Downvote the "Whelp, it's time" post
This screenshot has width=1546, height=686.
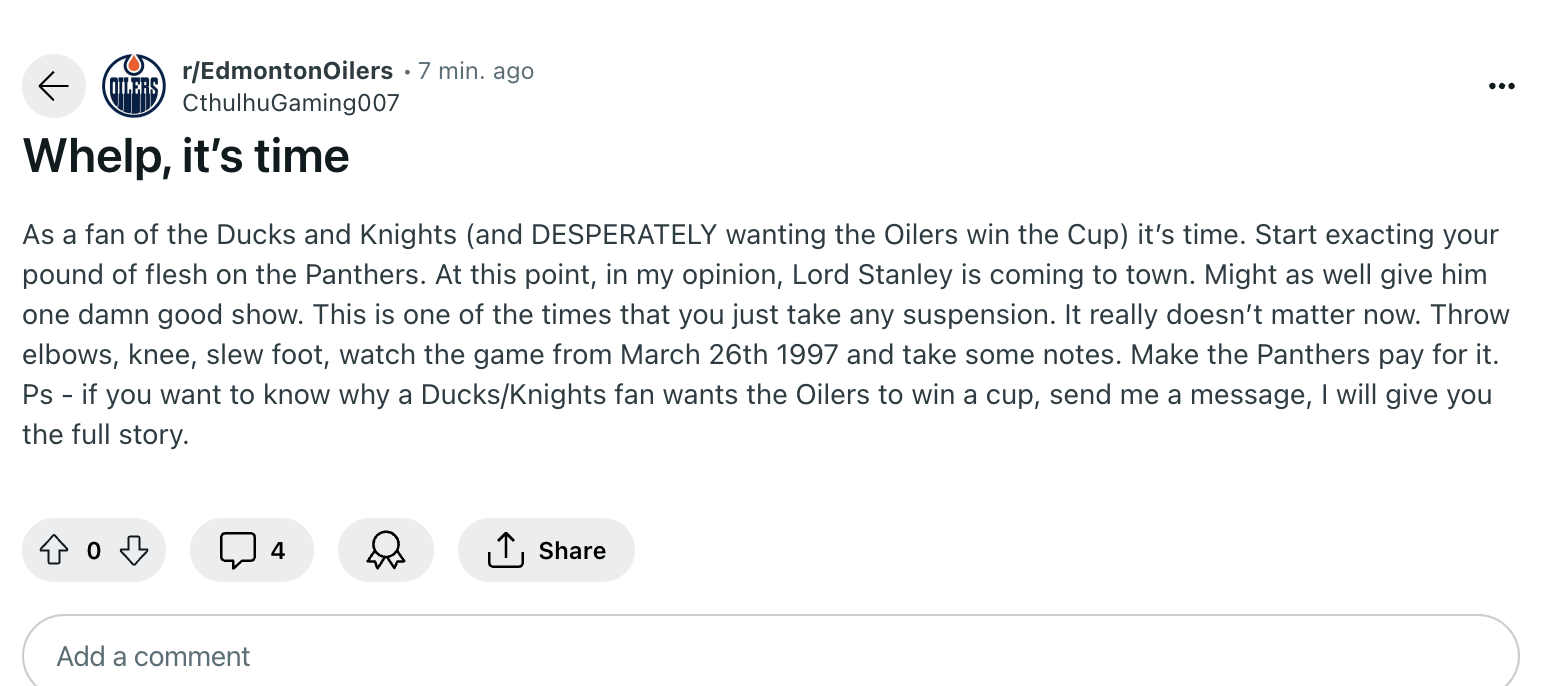tap(134, 550)
